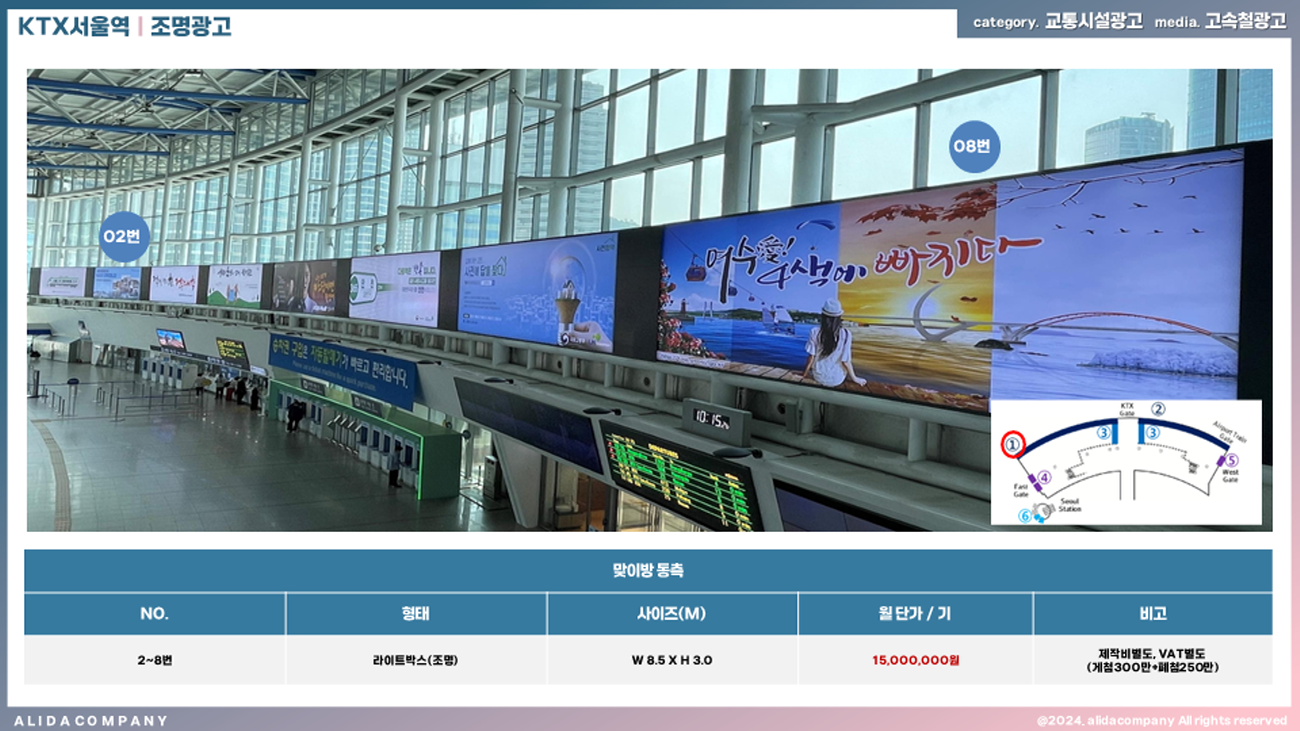The height and width of the screenshot is (731, 1300).
Task: Click the 08번 circular badge
Action: pos(974,147)
